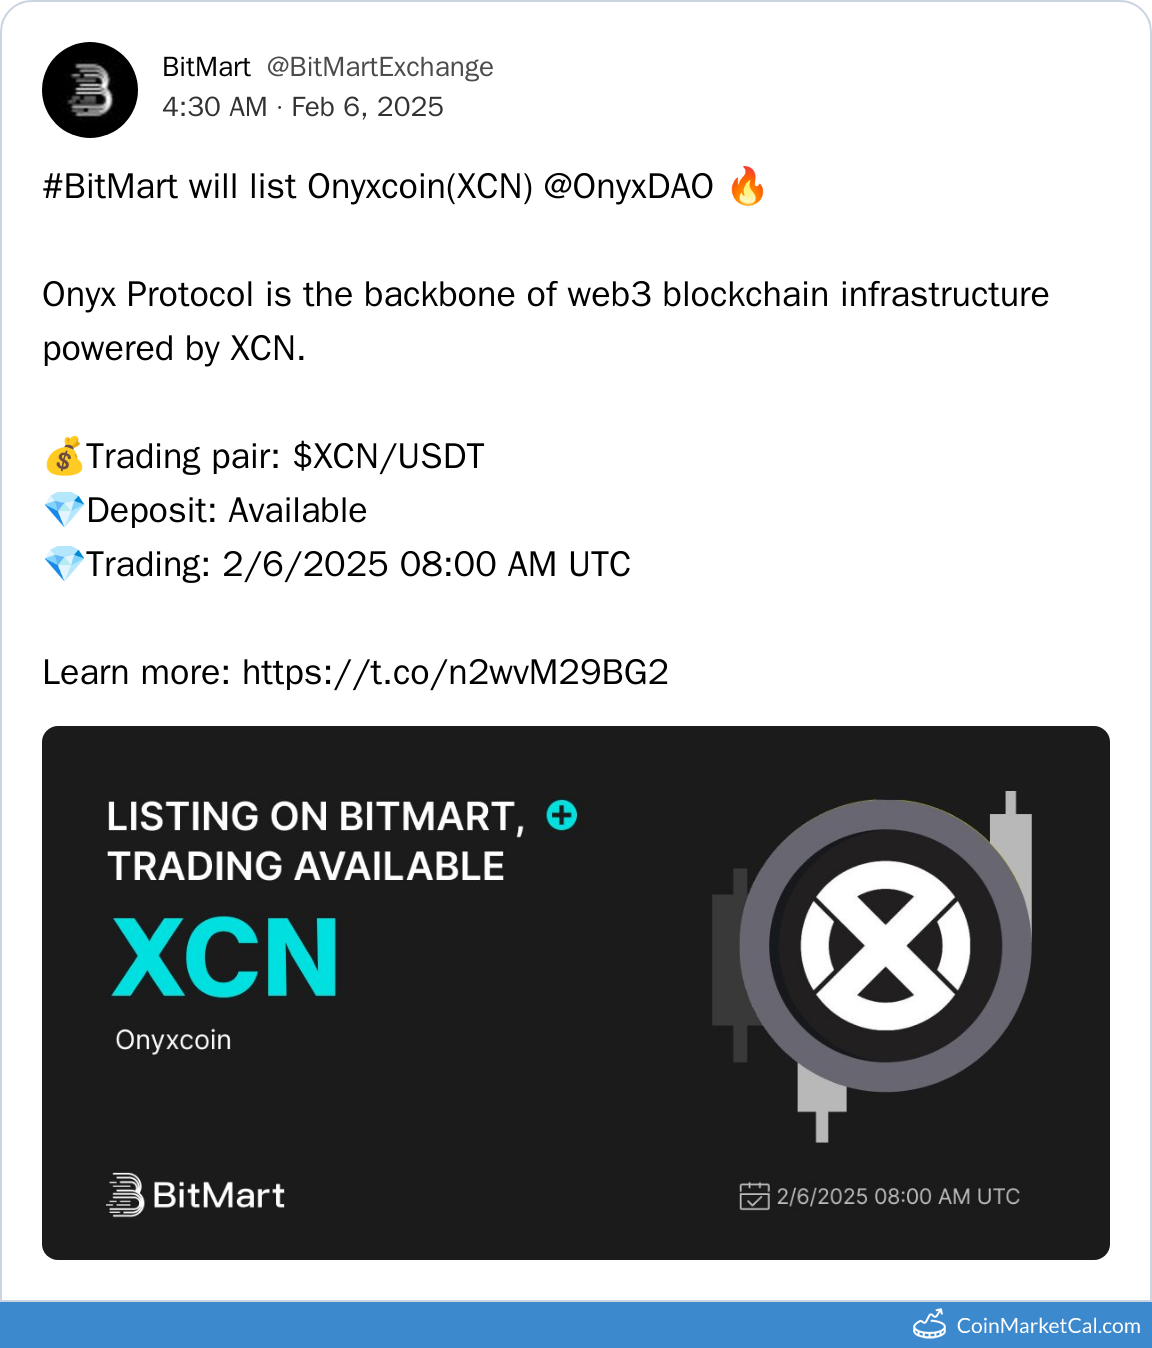The height and width of the screenshot is (1348, 1152).
Task: Click the large XCN ticker text
Action: pos(225,958)
